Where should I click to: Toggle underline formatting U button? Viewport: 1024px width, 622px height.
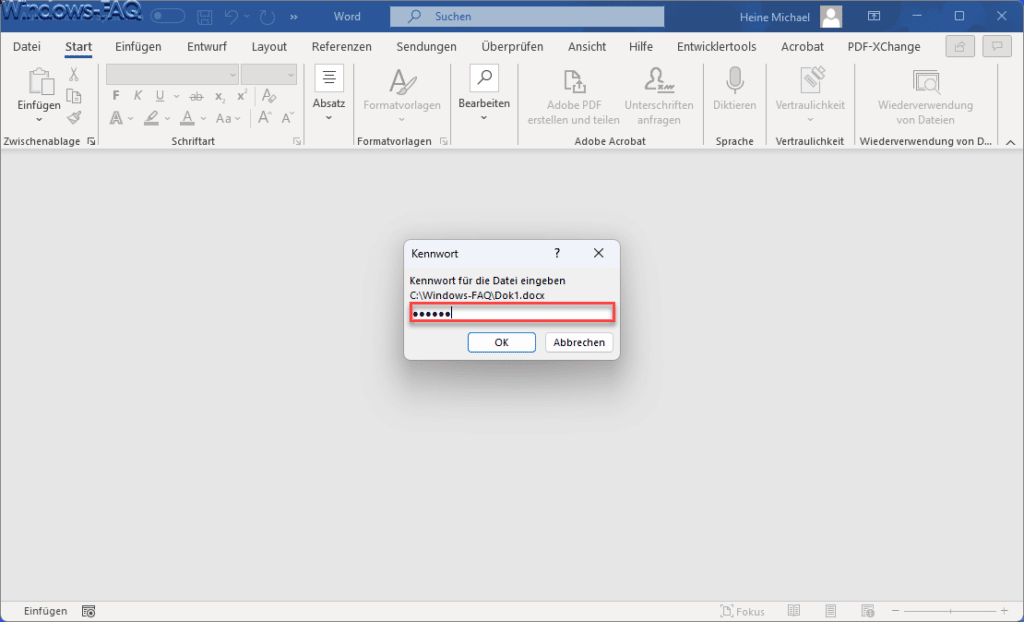click(159, 96)
